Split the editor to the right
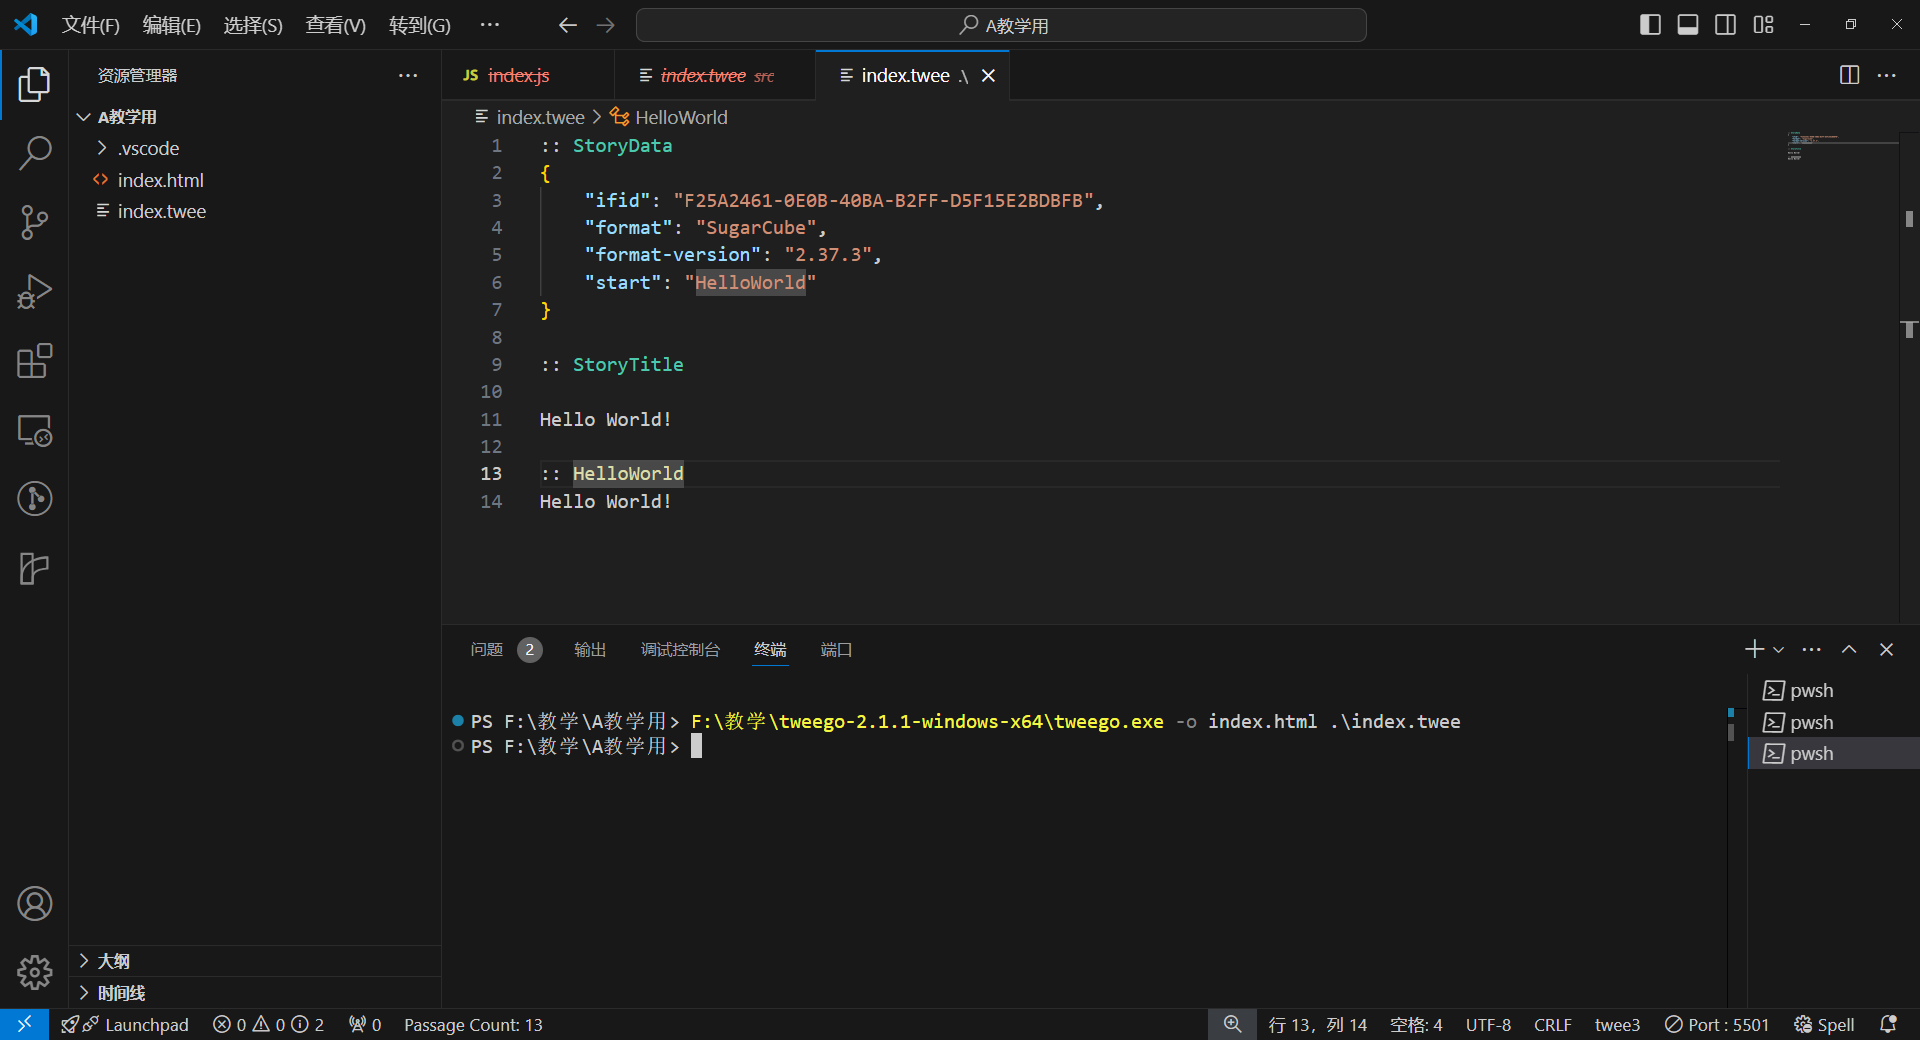 (x=1850, y=75)
